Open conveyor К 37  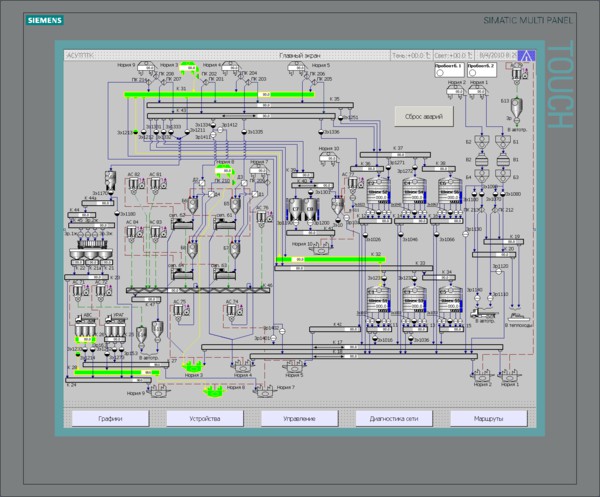tap(395, 155)
